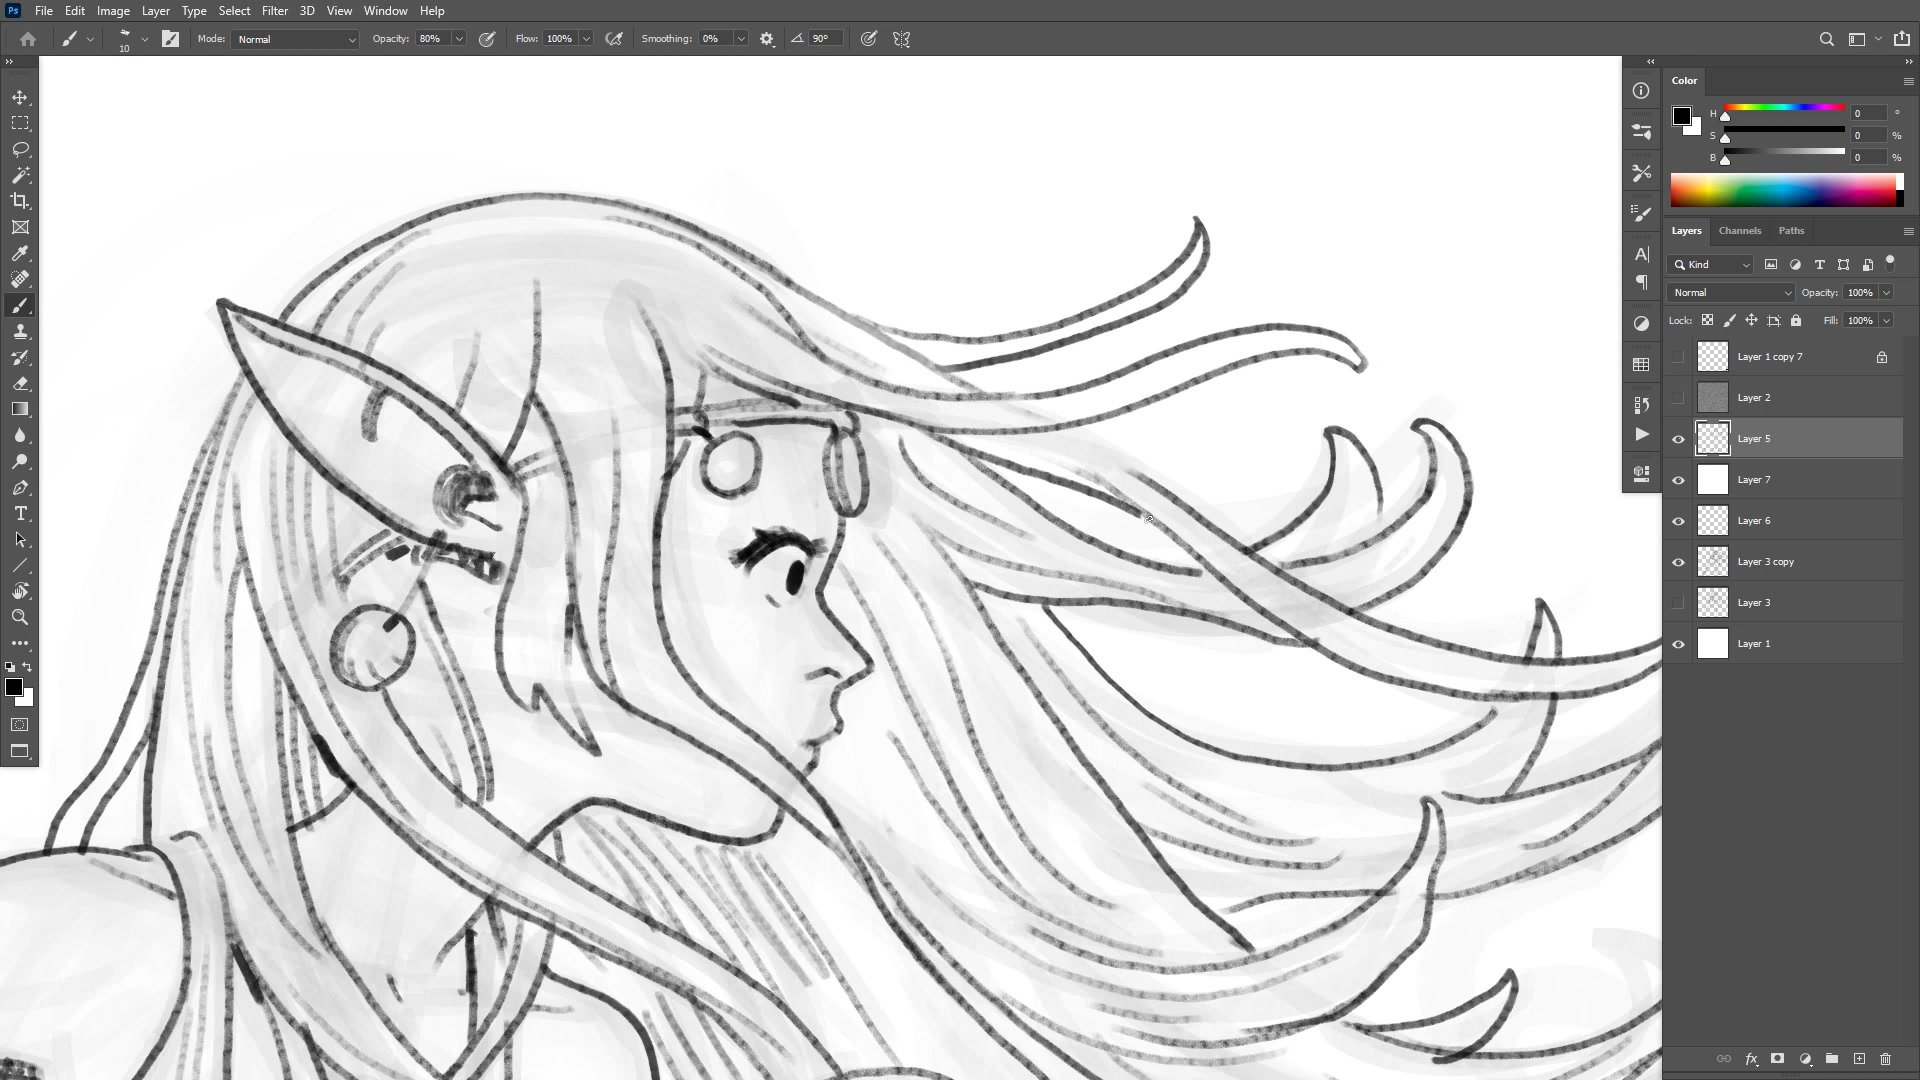Select the Horizontal Type tool
Screen dimensions: 1920x1080
[20, 513]
